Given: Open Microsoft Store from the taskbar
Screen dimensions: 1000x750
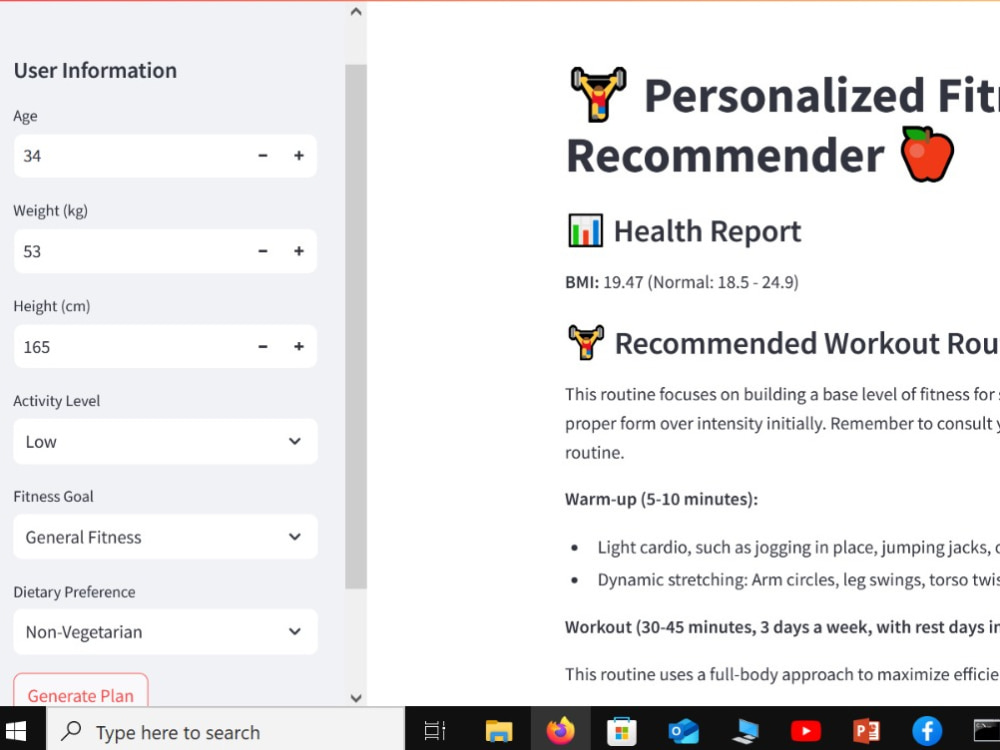Looking at the screenshot, I should [x=621, y=732].
